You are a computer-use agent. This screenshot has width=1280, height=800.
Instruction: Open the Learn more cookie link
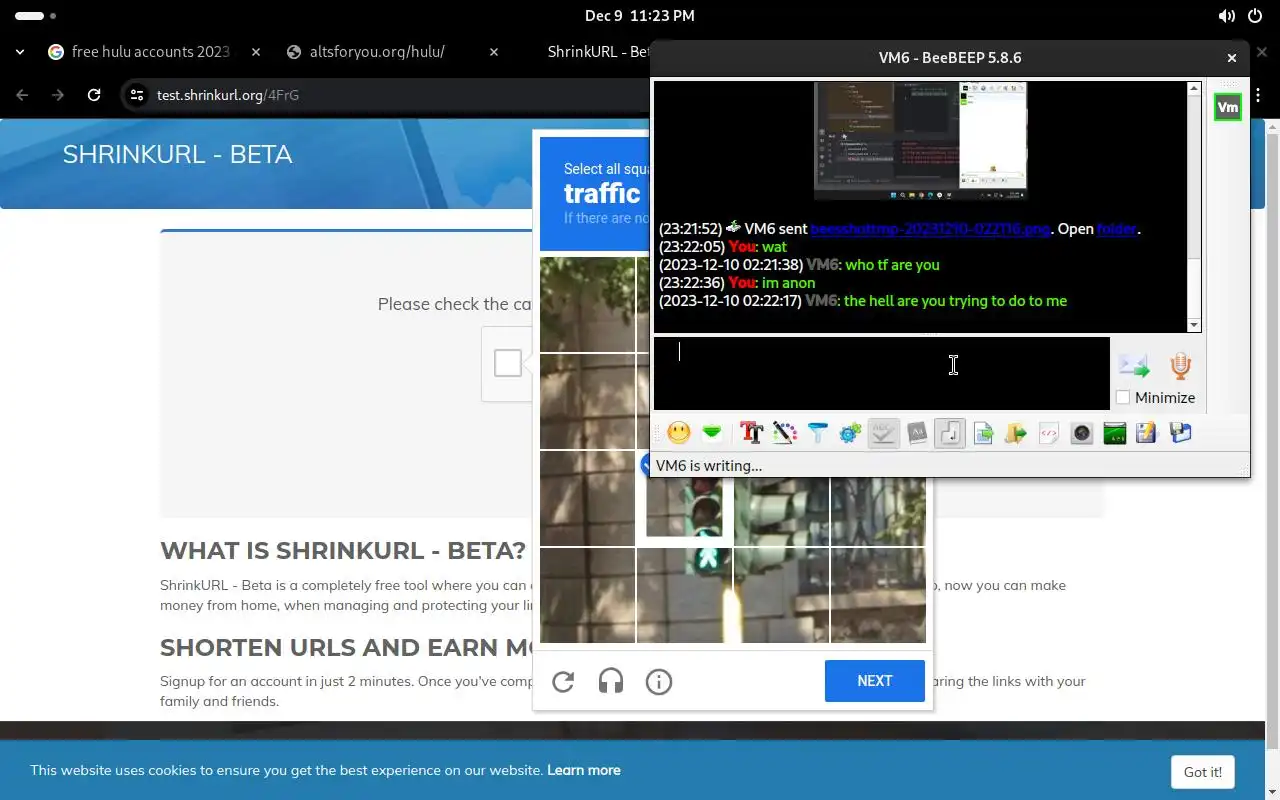[584, 770]
